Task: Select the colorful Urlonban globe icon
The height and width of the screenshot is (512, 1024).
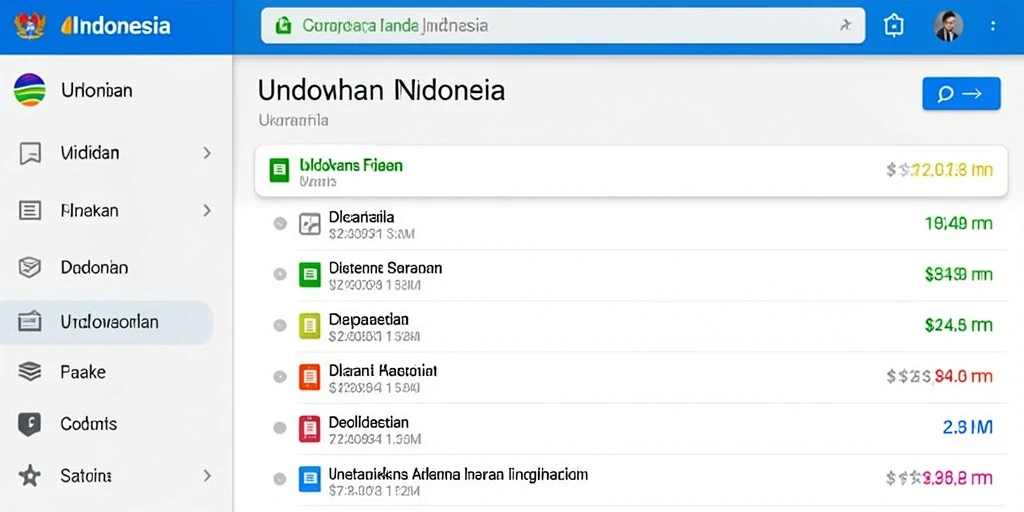Action: (x=30, y=89)
